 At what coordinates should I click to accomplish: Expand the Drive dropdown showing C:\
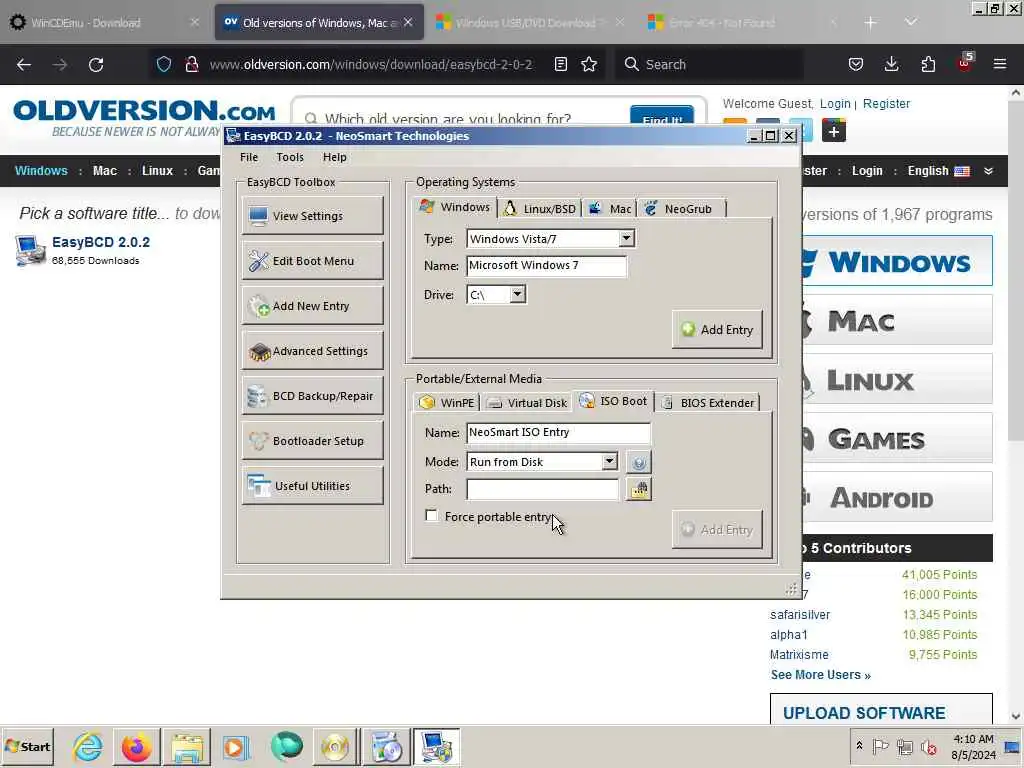coord(517,295)
